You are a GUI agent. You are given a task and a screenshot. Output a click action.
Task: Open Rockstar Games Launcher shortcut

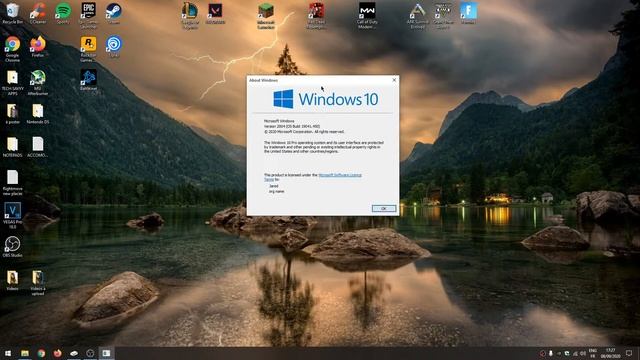[x=88, y=49]
